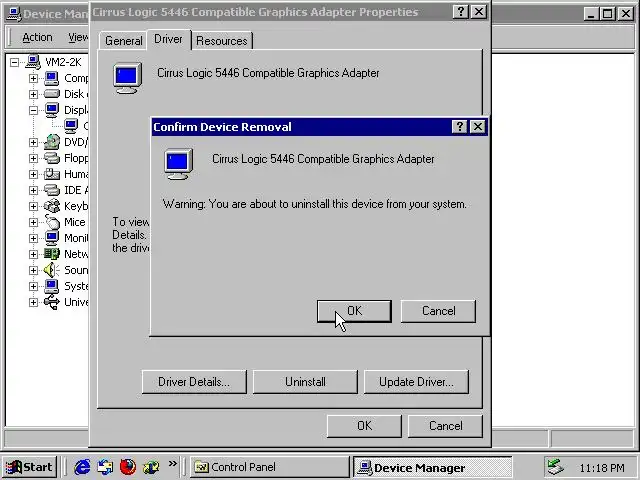Launch the red browser icon in Quick Launch

click(x=128, y=467)
